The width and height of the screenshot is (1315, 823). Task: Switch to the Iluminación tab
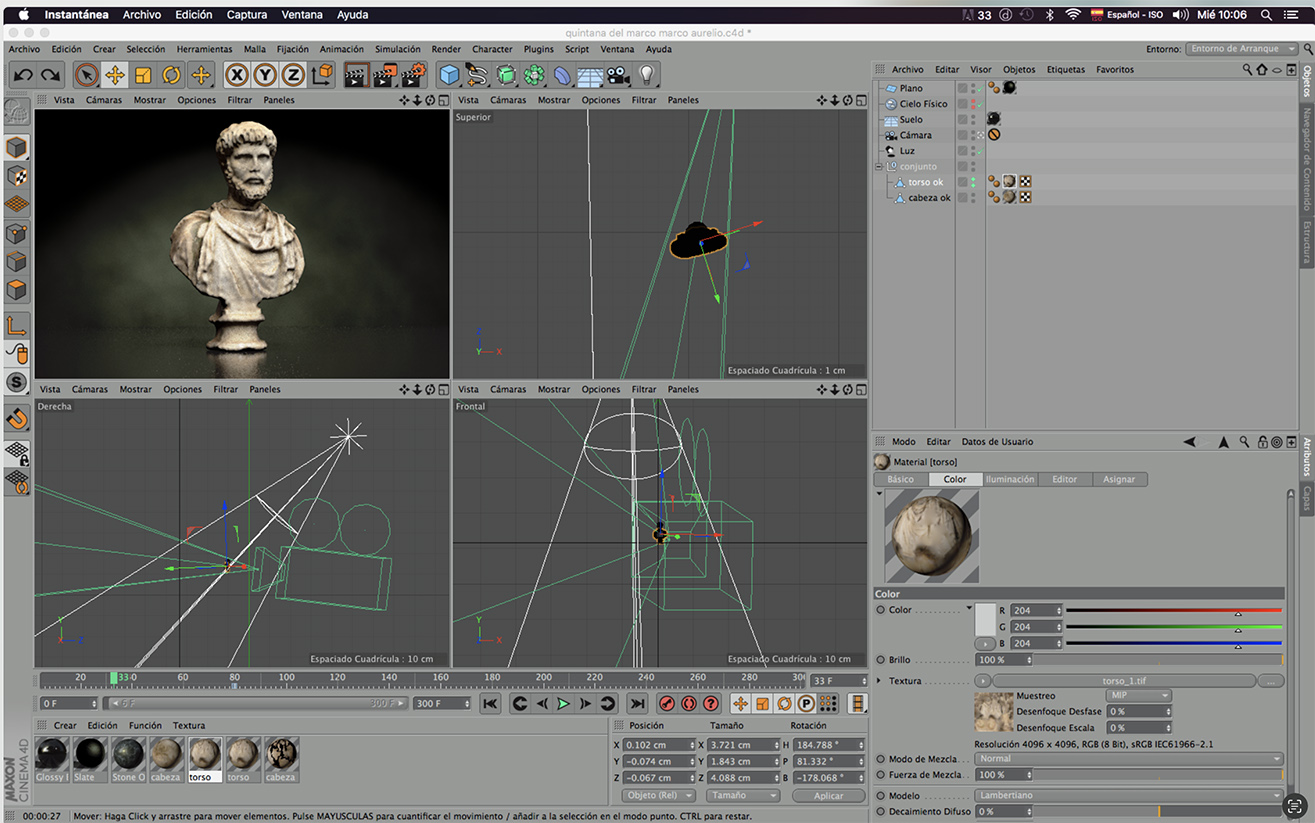tap(1010, 480)
